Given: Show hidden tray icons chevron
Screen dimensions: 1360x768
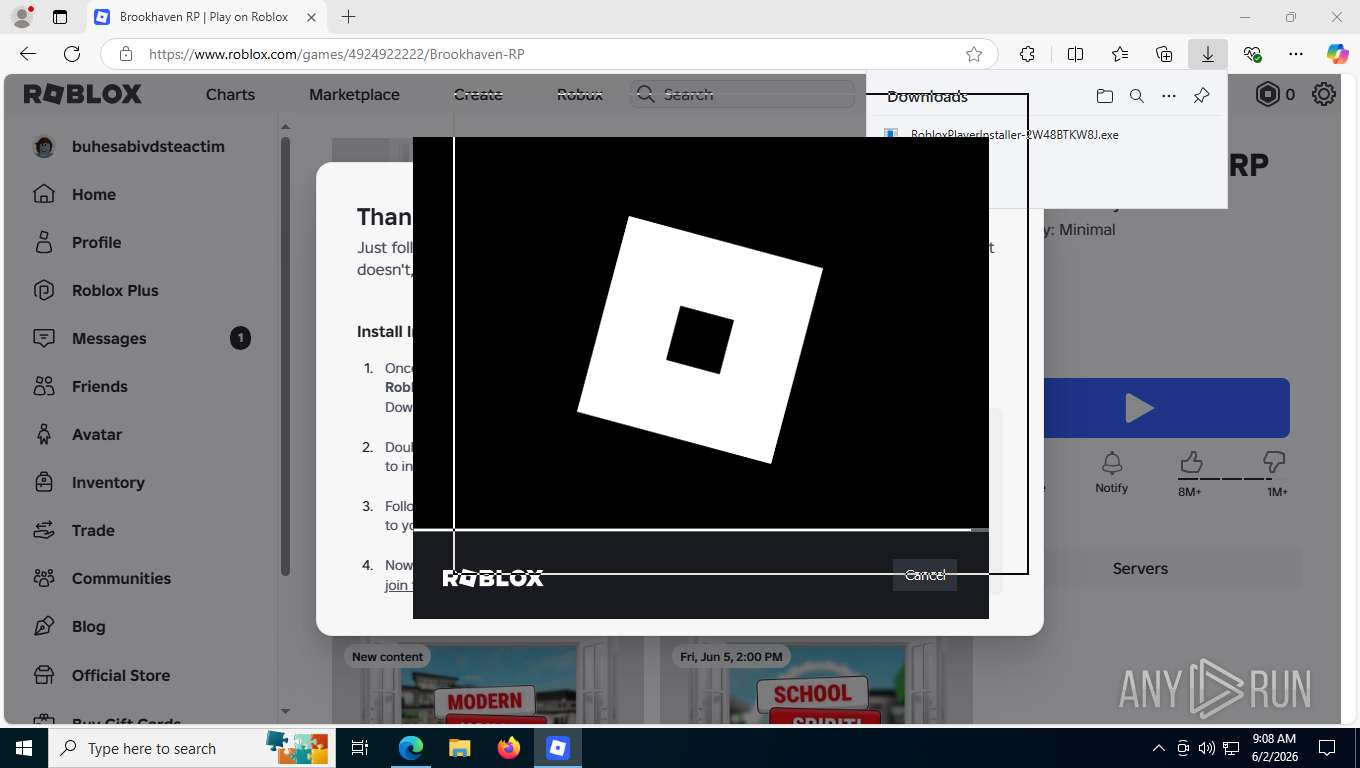Looking at the screenshot, I should 1159,748.
